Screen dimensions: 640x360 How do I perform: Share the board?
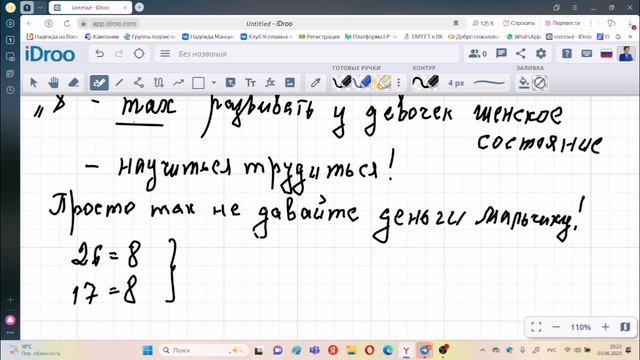[x=521, y=53]
